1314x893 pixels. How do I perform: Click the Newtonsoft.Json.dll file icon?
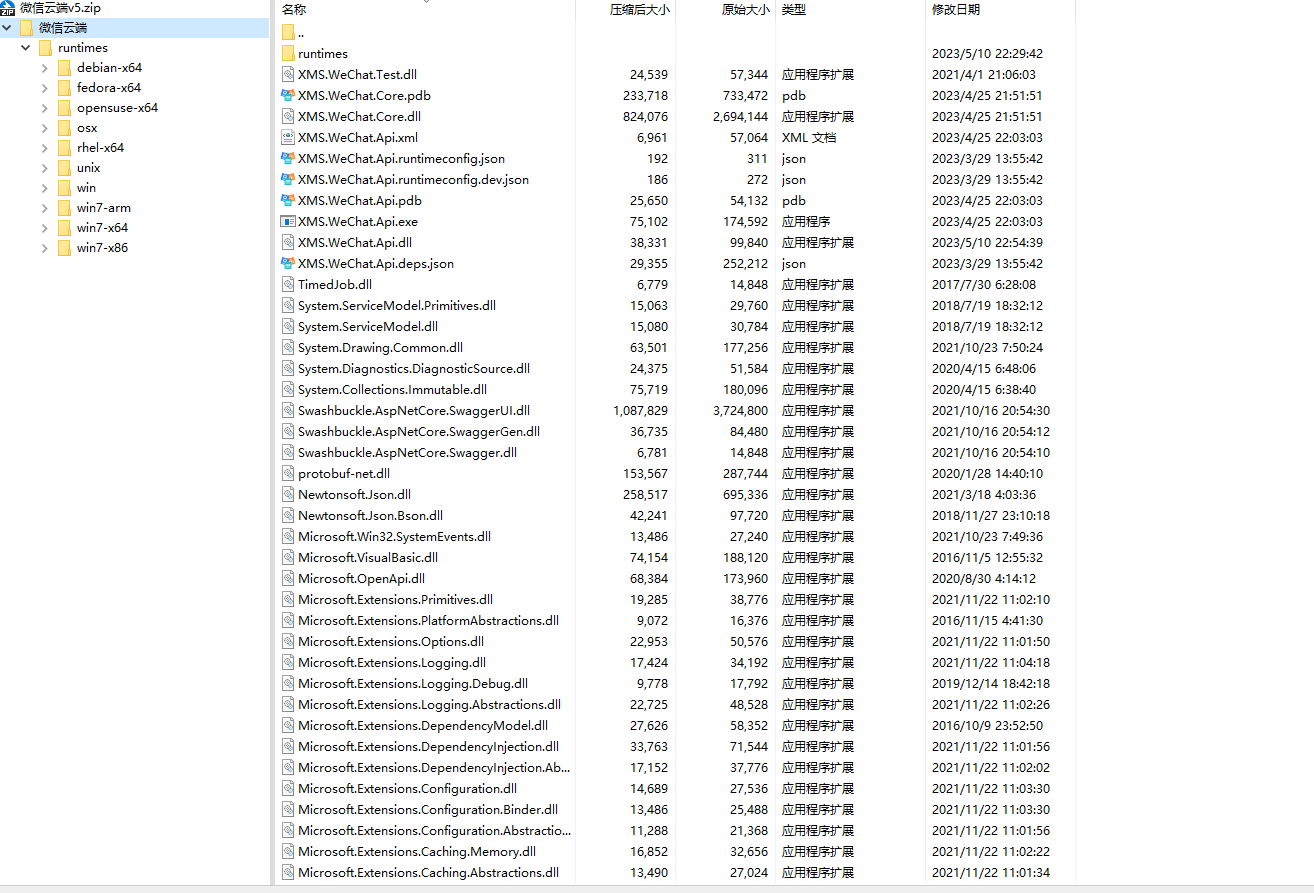point(288,495)
